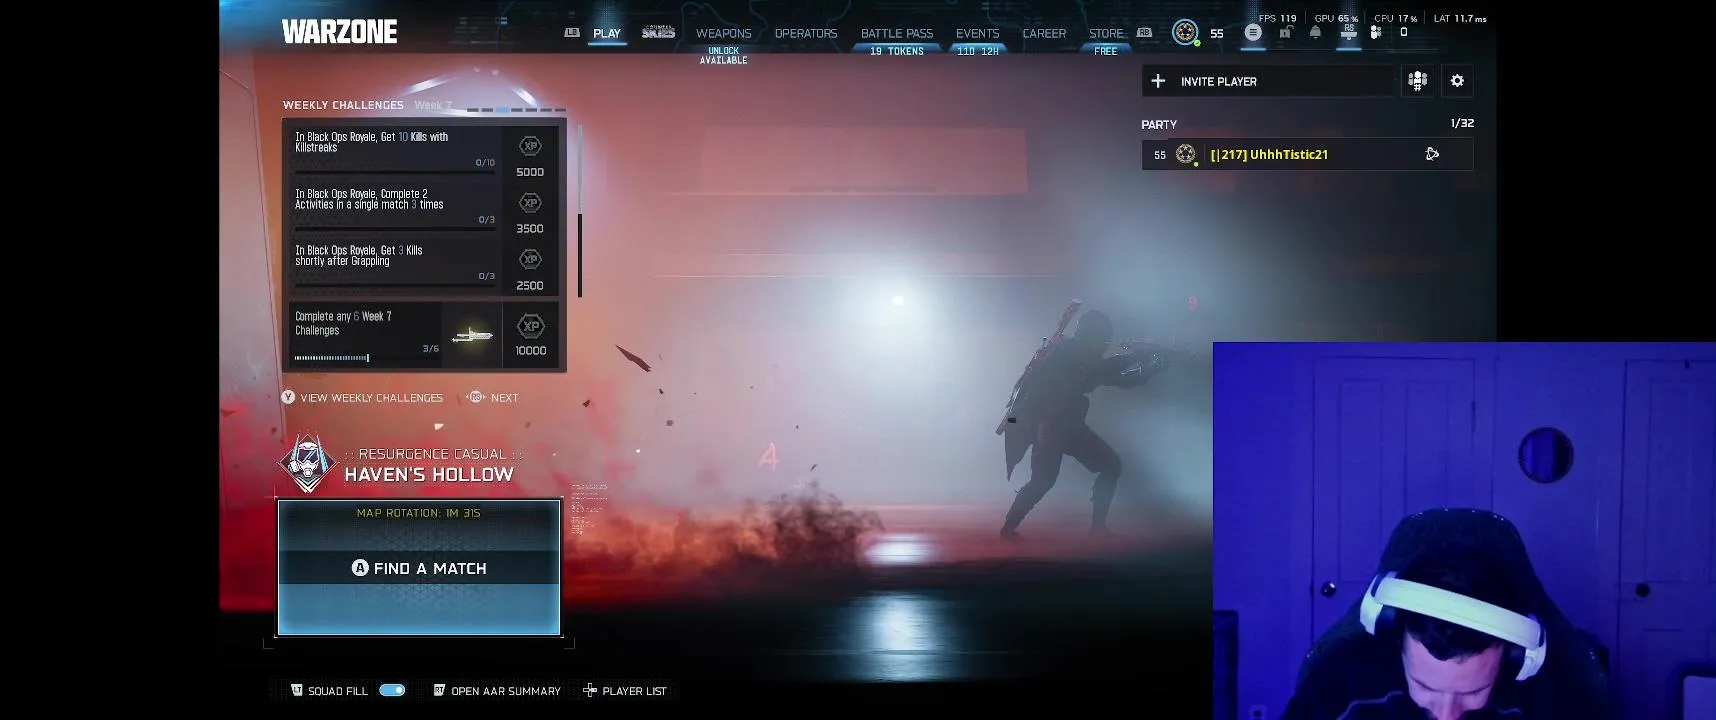Image resolution: width=1716 pixels, height=720 pixels.
Task: Click NEXT to cycle challenges
Action: (x=504, y=398)
